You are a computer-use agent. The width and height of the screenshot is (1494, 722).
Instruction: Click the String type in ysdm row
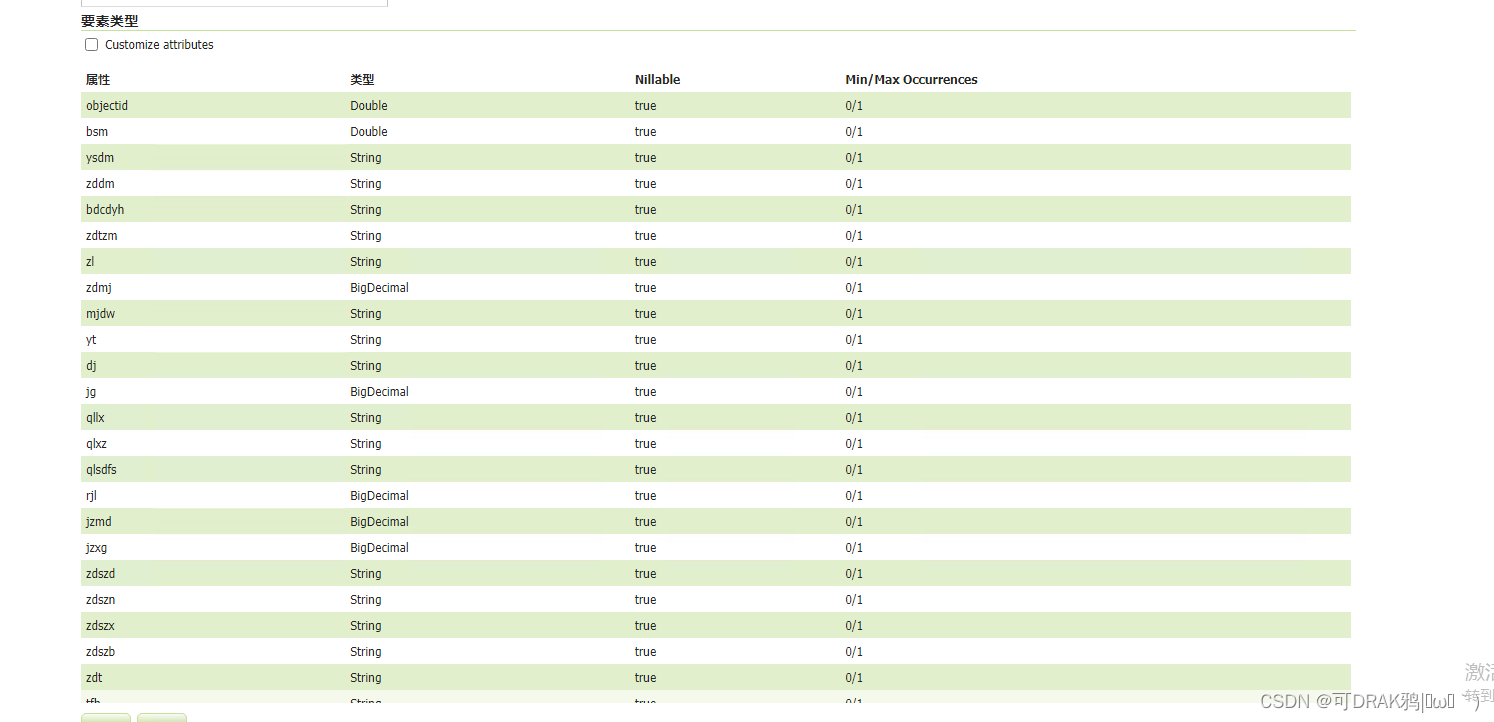(x=366, y=158)
